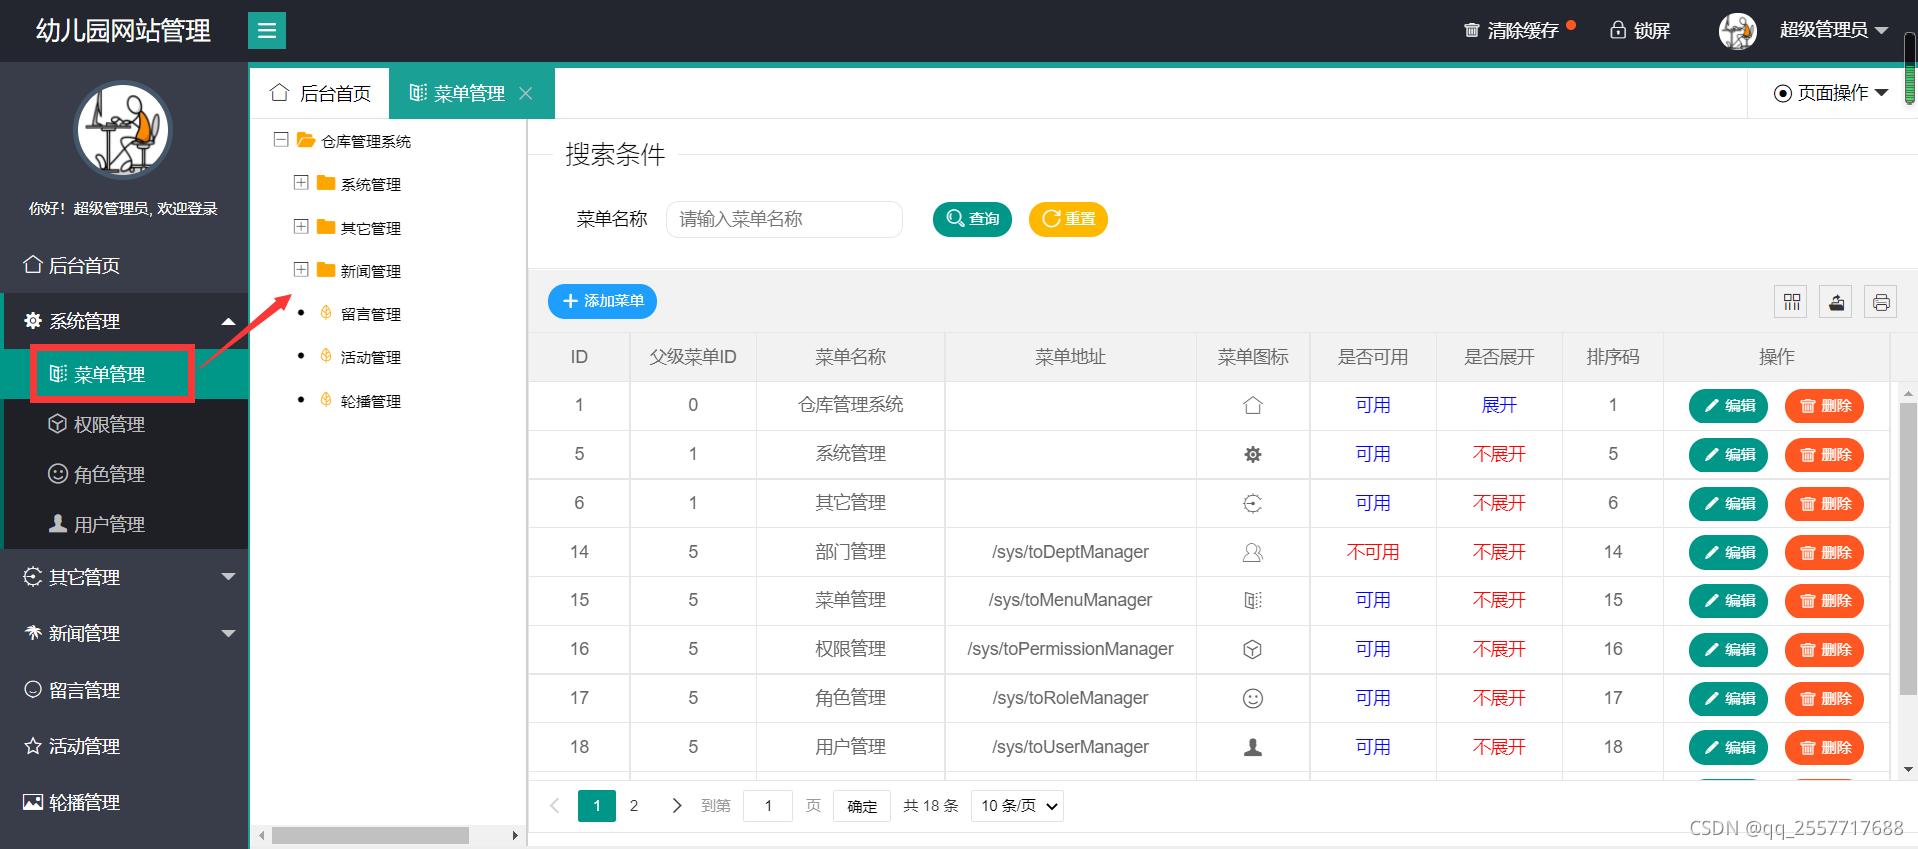Collapse the 仓库管理系统 tree root
Viewport: 1918px width, 849px height.
(281, 140)
